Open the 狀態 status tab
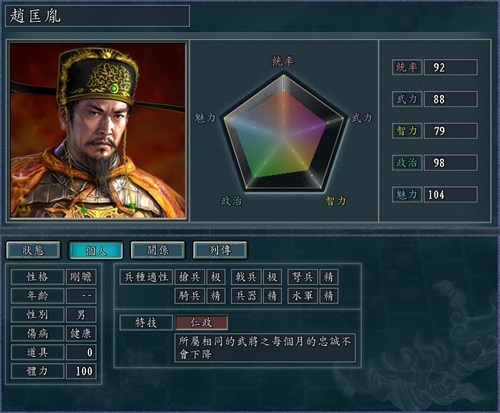500x413 pixels. [33, 250]
